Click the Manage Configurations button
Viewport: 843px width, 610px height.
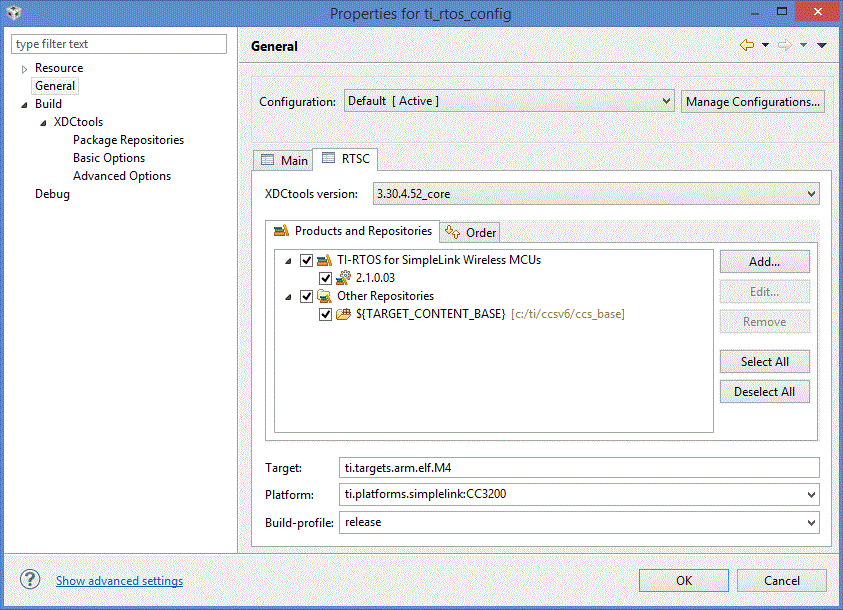[x=753, y=101]
